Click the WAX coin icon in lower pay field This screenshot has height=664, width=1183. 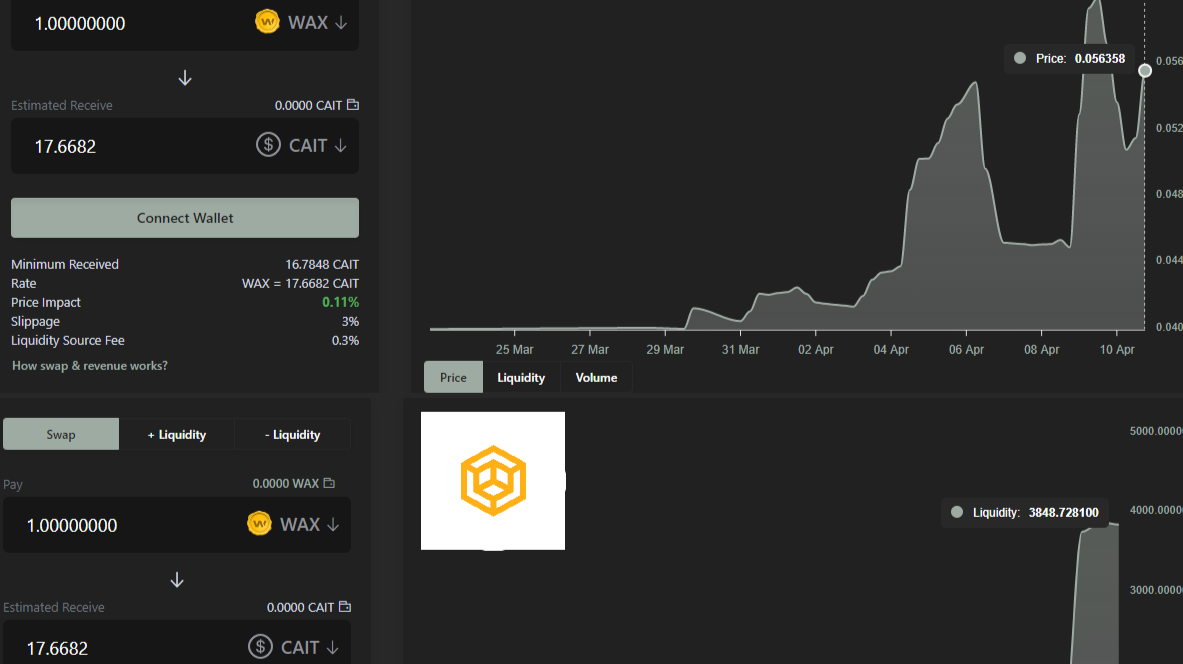(x=259, y=524)
